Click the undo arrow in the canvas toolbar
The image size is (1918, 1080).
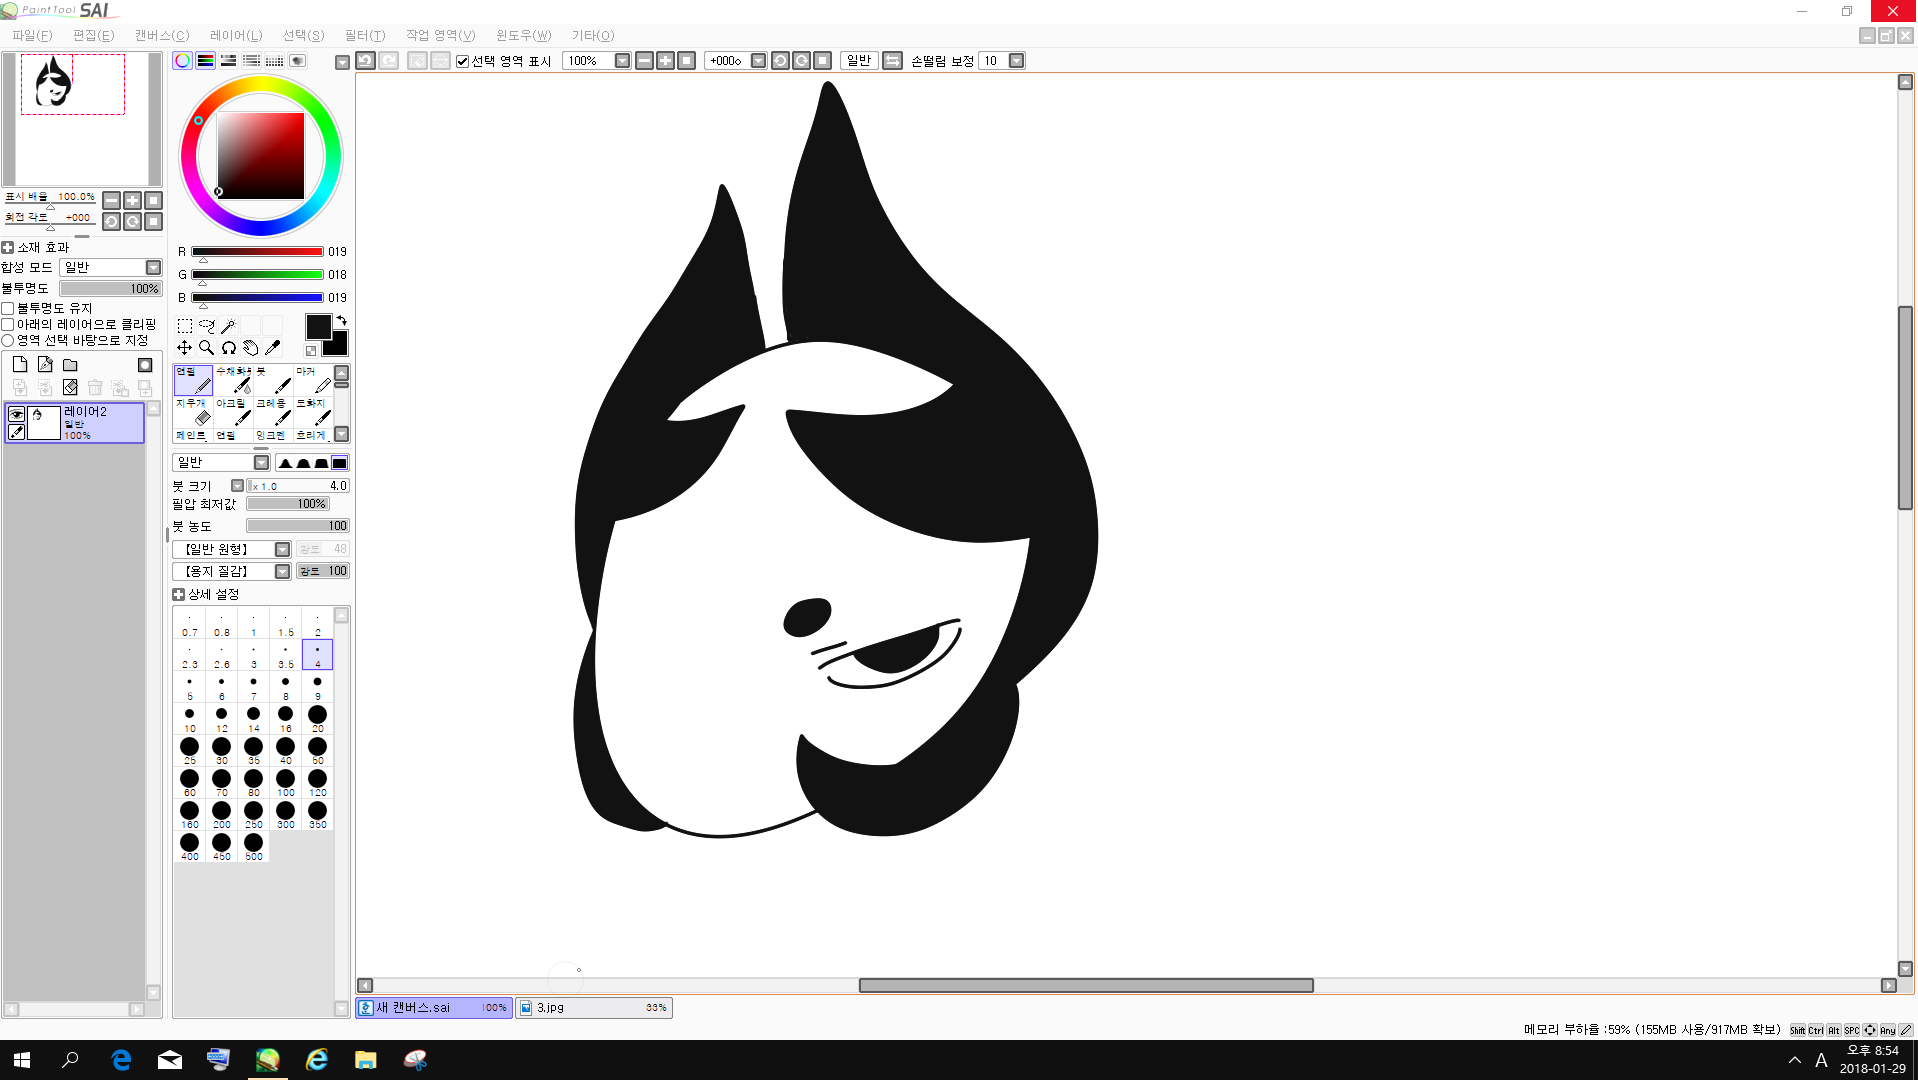tap(366, 61)
